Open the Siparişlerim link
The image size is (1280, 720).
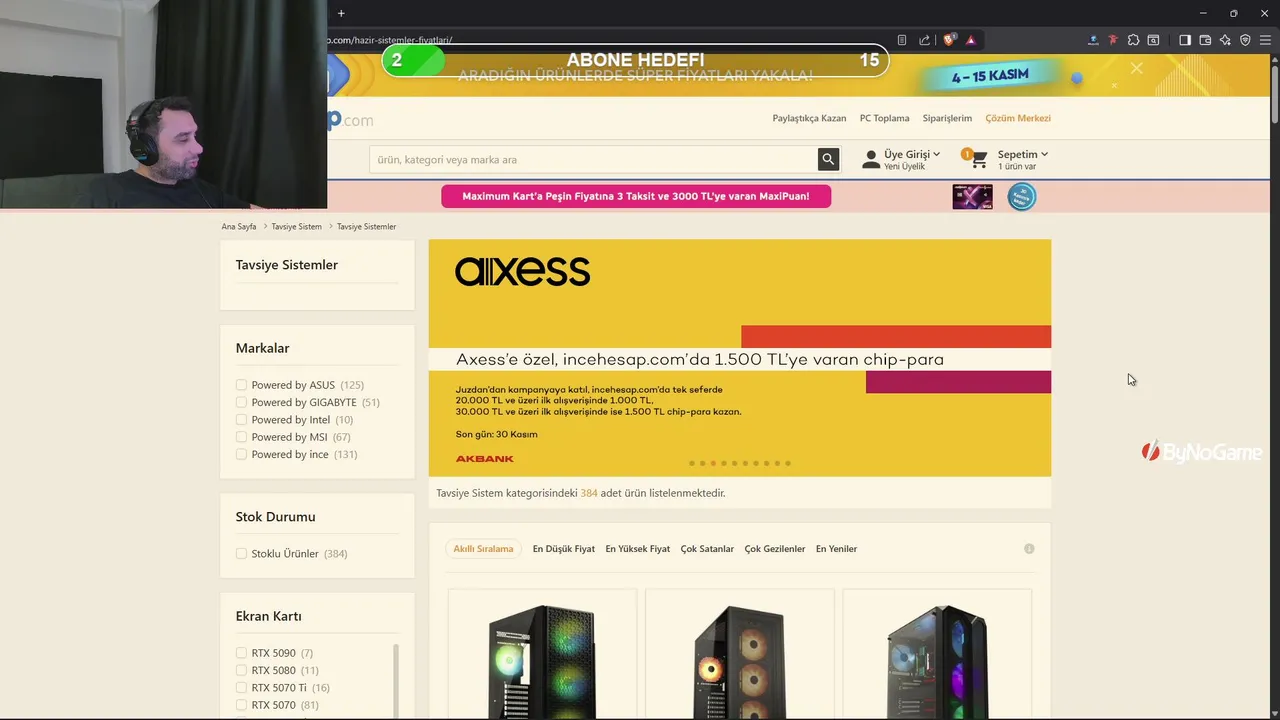[x=947, y=118]
